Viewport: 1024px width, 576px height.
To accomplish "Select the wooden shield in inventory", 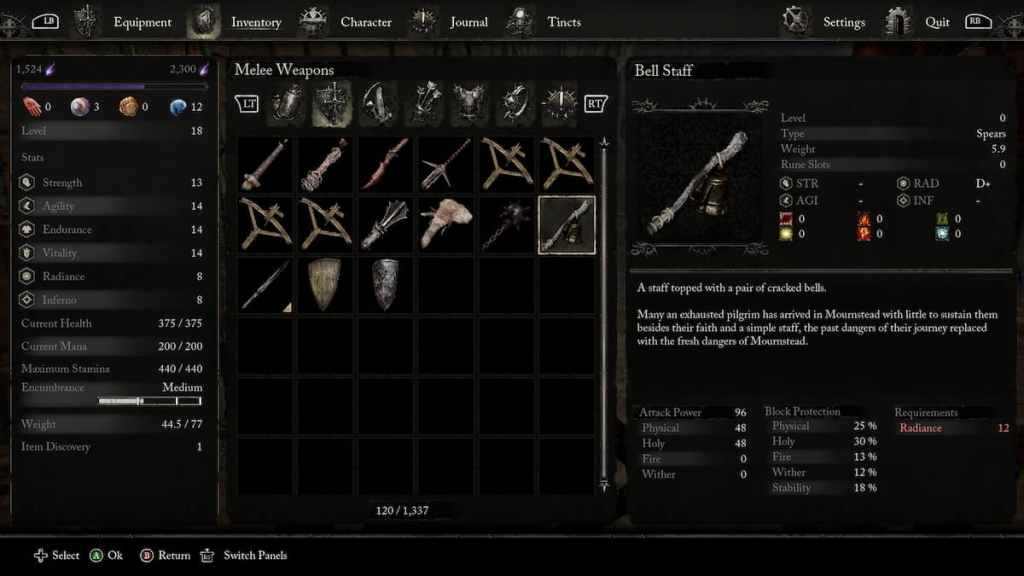I will pos(325,285).
